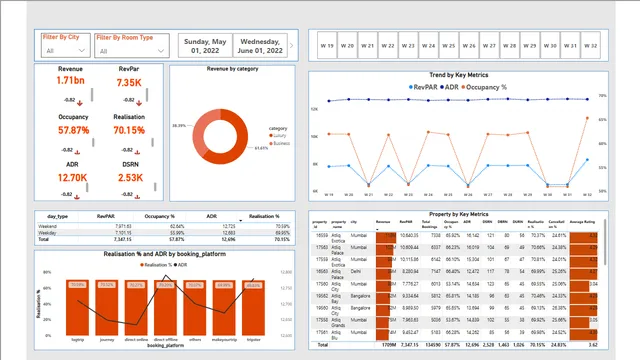Click the ADR legend item in trend chart

pyautogui.click(x=449, y=87)
